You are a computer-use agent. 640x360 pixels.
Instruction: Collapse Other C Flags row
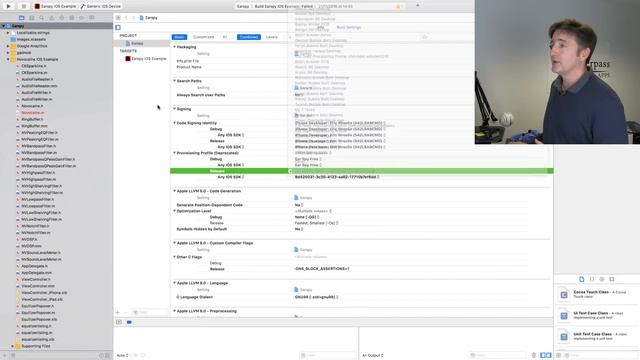tap(174, 257)
